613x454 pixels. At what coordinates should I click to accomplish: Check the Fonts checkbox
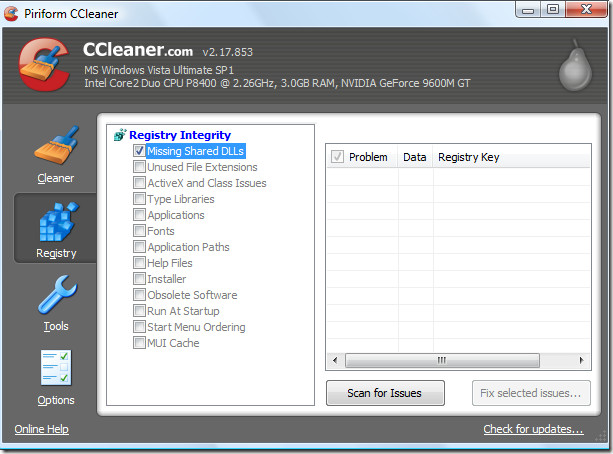coord(139,231)
